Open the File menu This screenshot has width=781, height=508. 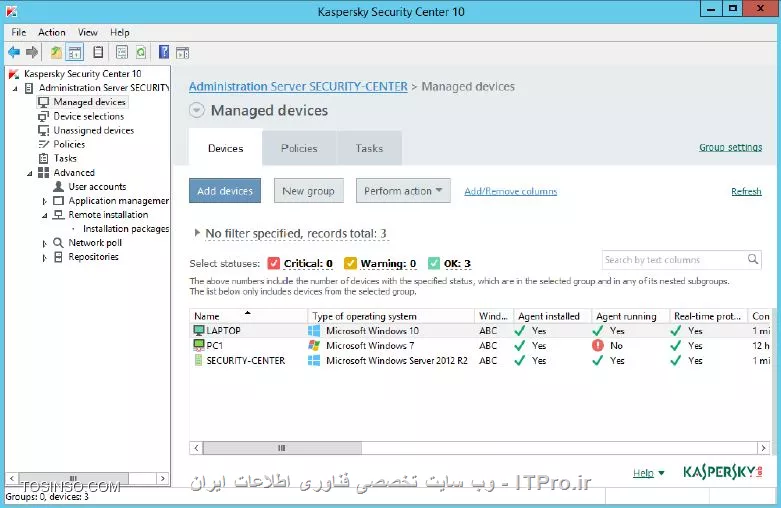pyautogui.click(x=19, y=32)
